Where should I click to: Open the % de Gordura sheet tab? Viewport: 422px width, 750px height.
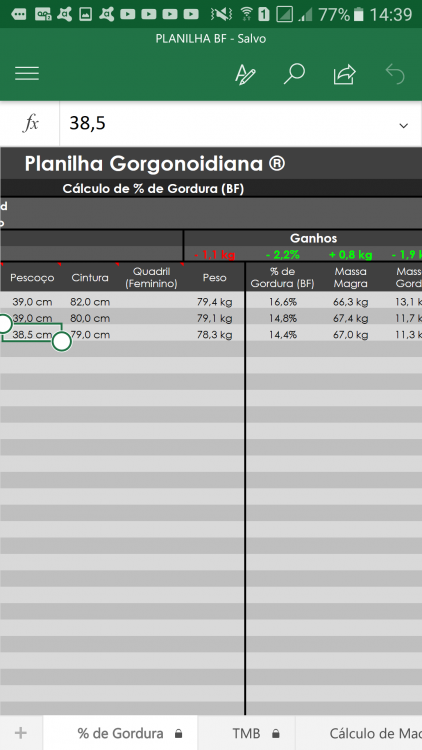tap(121, 733)
